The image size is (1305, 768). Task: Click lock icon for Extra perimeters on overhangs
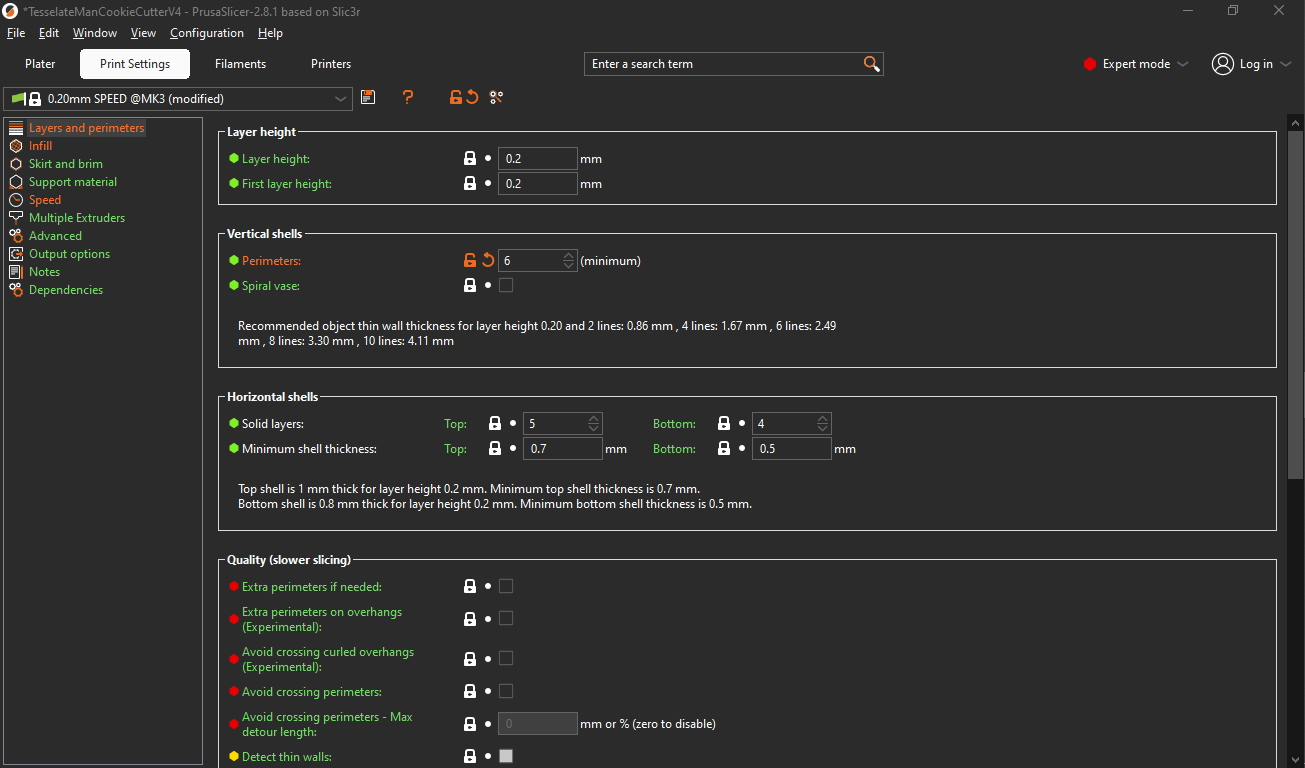470,619
